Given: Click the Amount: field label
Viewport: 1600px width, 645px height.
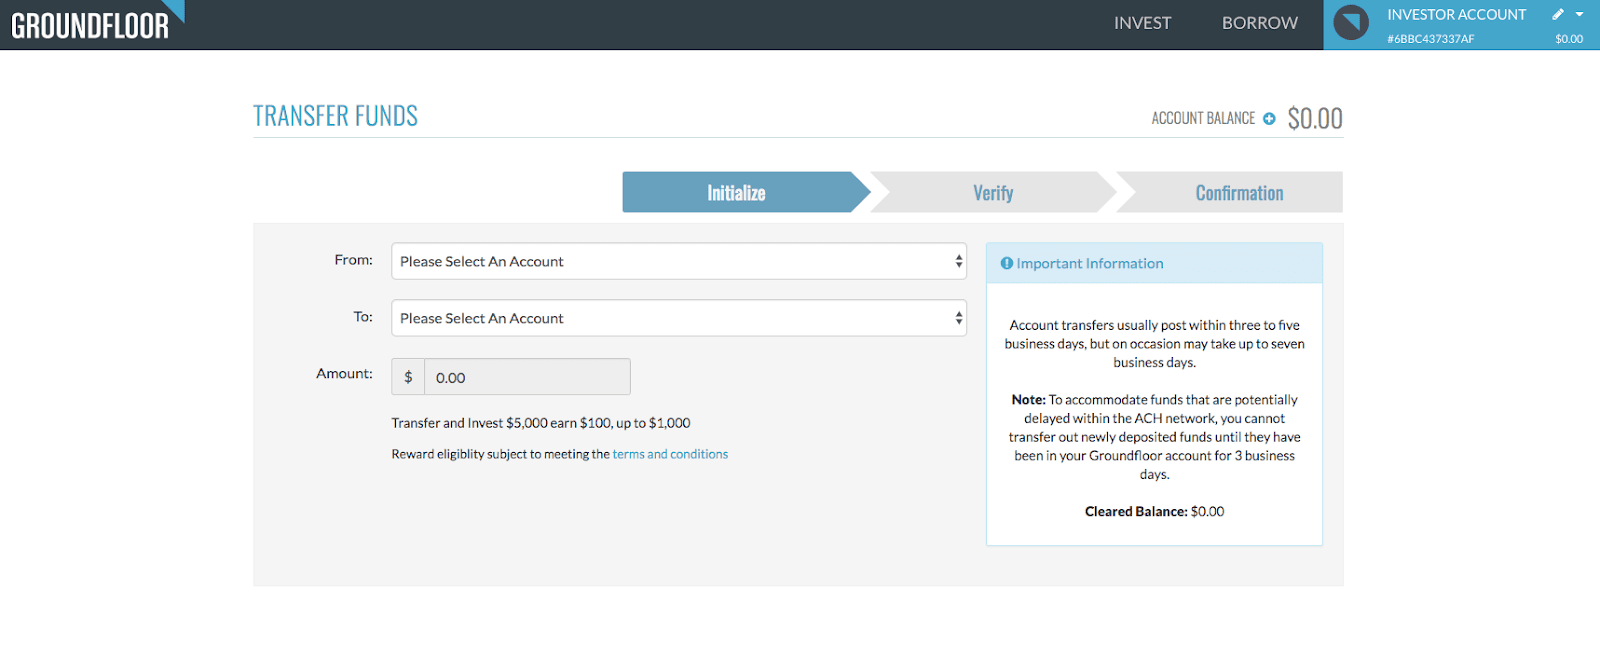Looking at the screenshot, I should (345, 373).
